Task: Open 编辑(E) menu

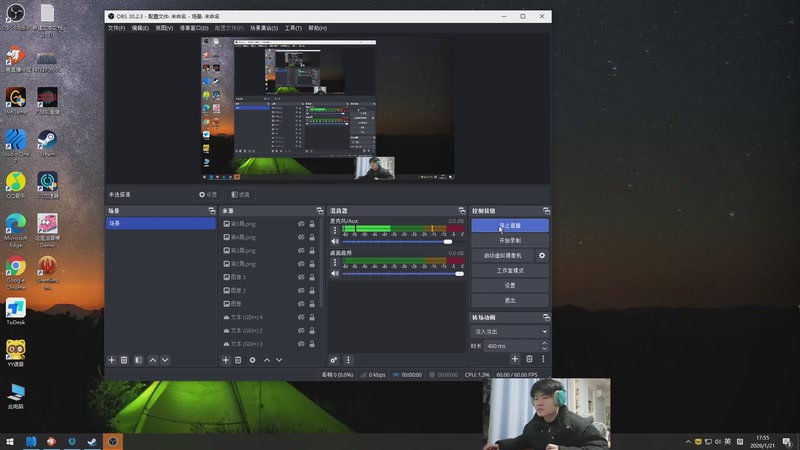Action: coord(140,28)
